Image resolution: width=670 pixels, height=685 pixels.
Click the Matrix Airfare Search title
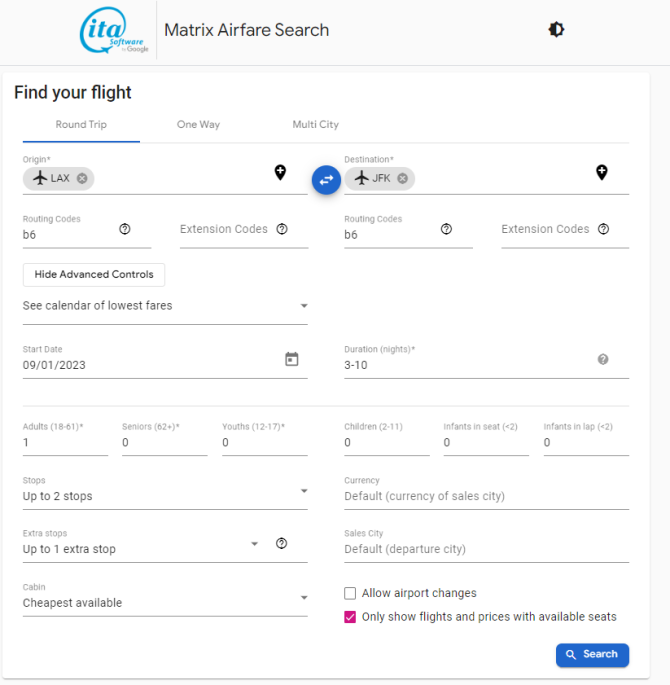coord(246,30)
